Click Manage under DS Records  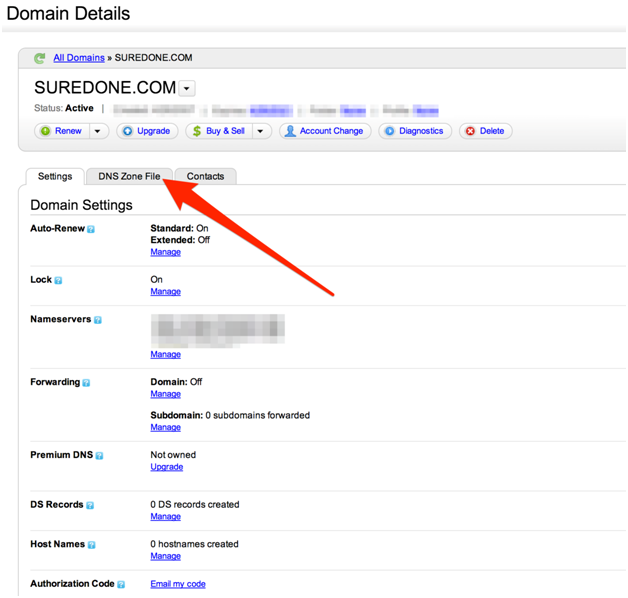tap(165, 517)
